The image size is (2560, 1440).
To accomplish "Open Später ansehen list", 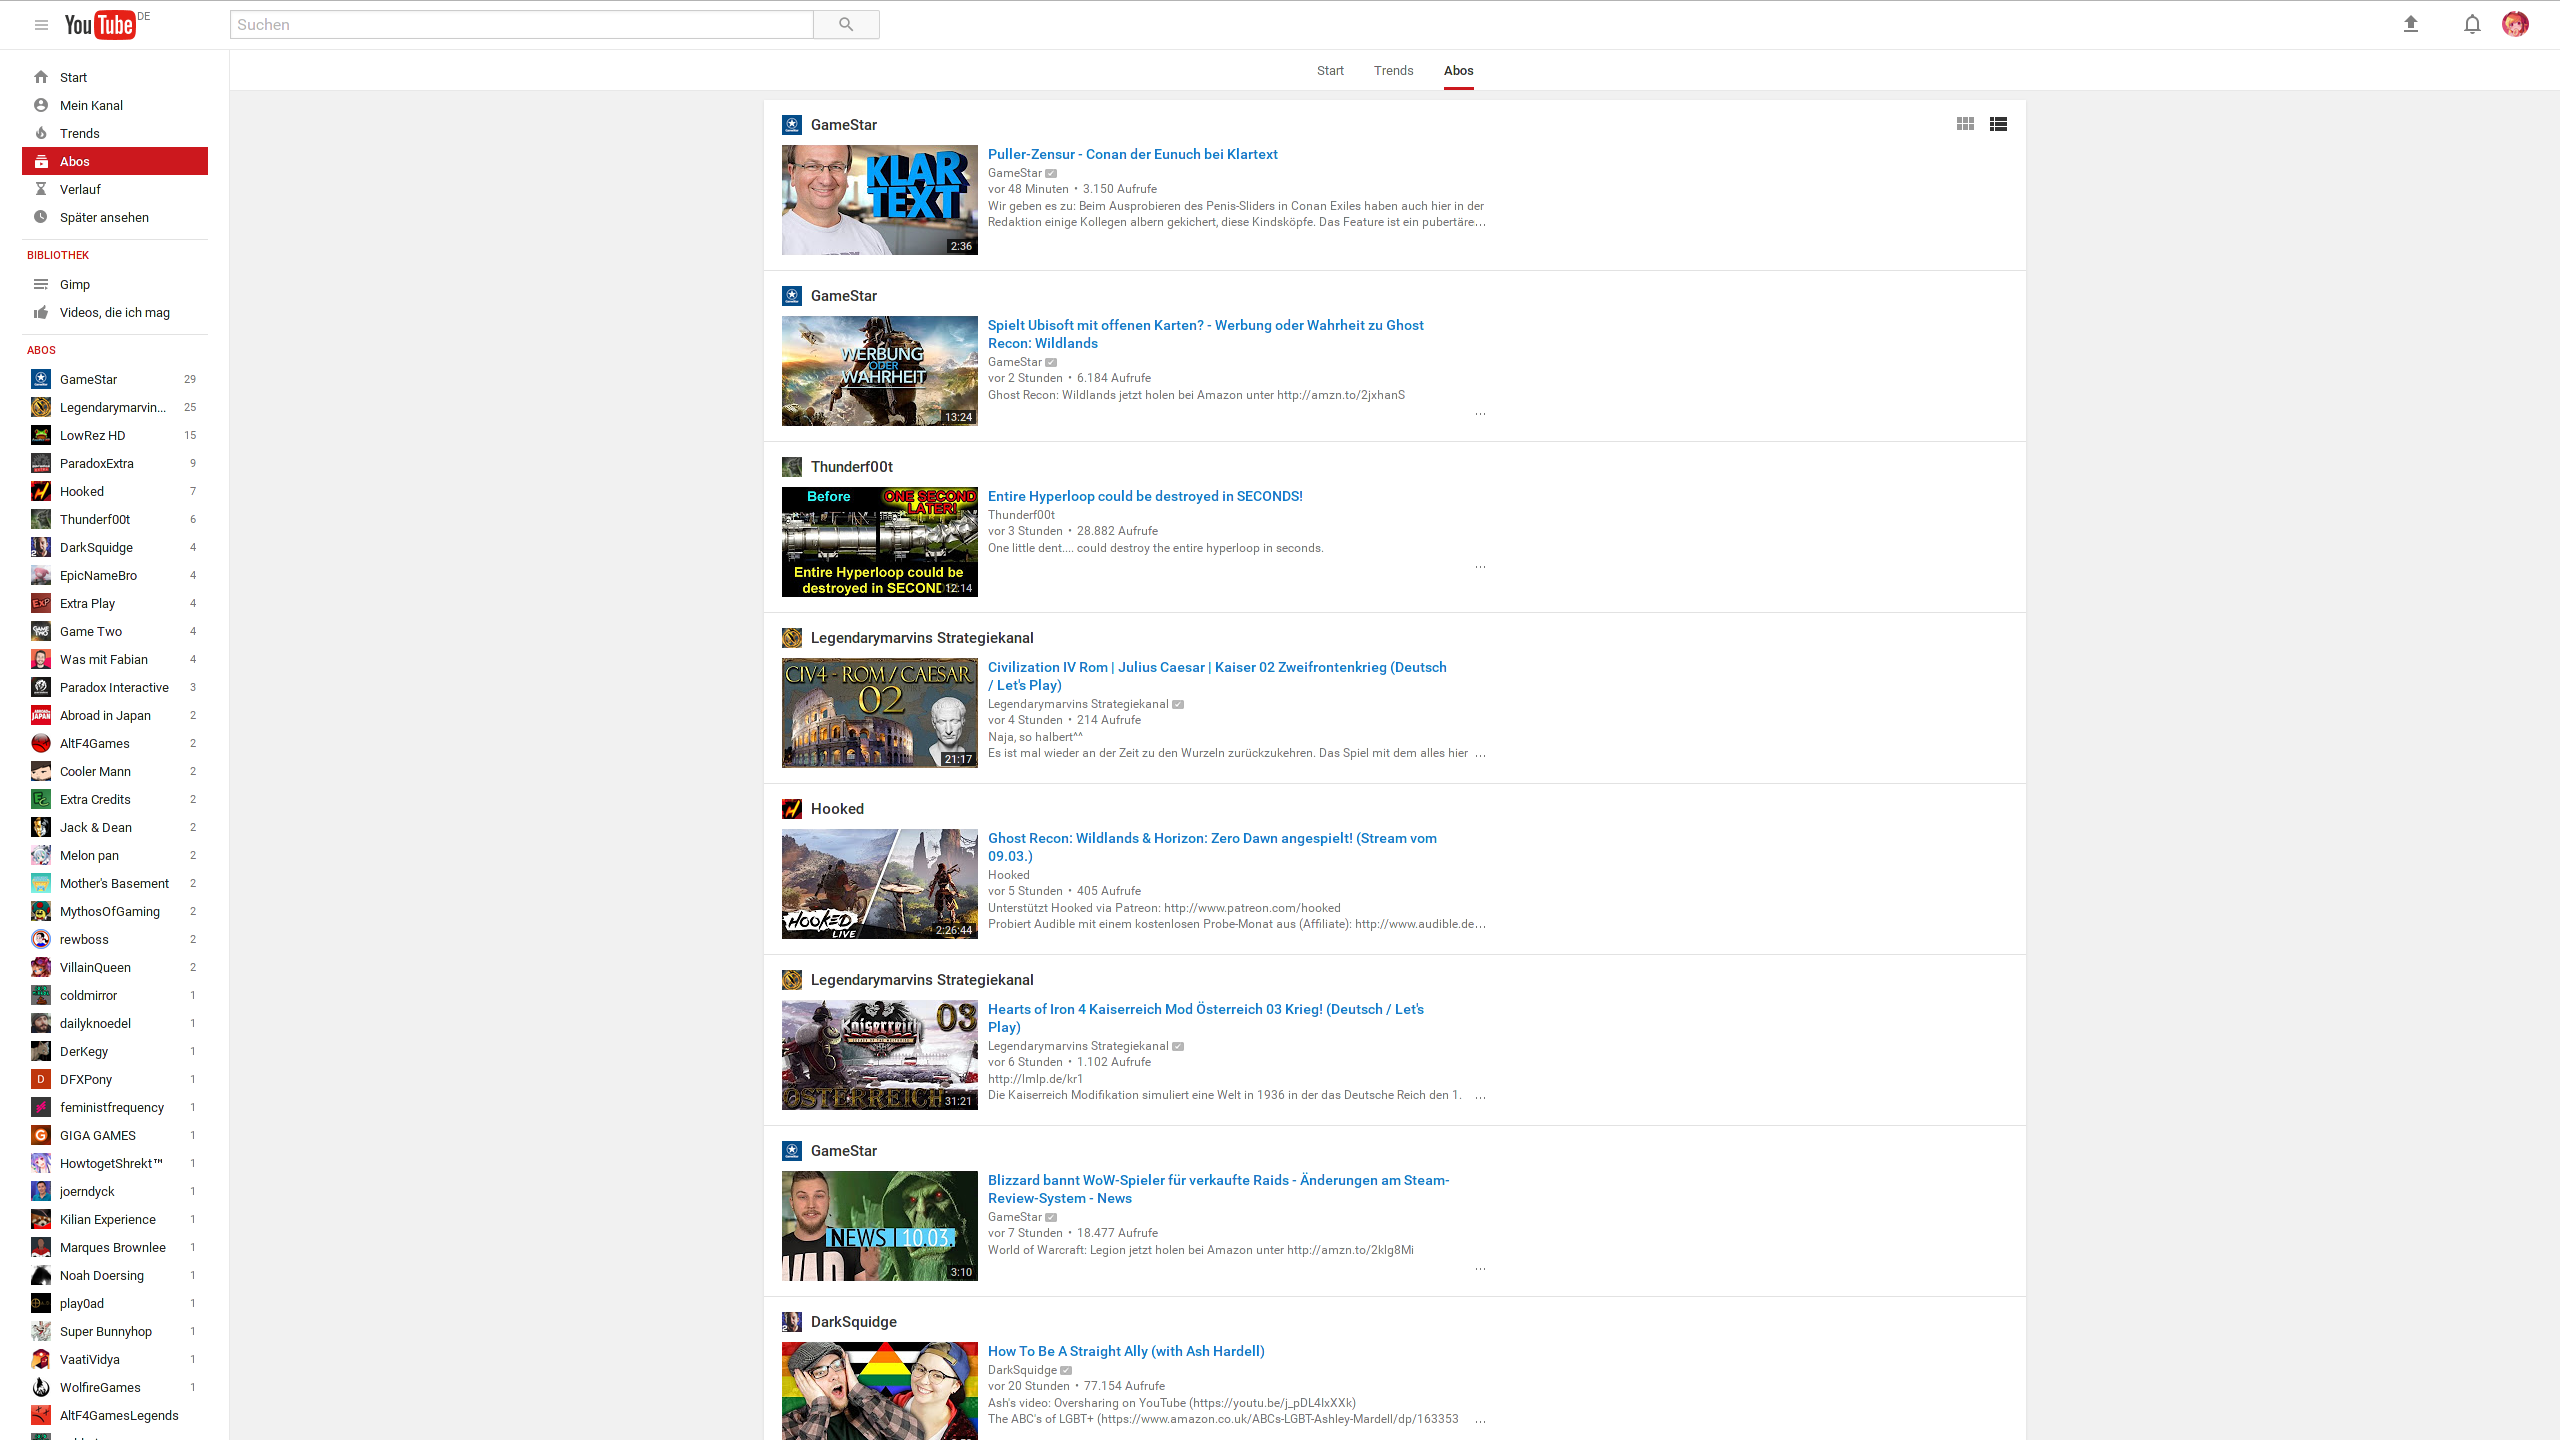I will [x=115, y=217].
